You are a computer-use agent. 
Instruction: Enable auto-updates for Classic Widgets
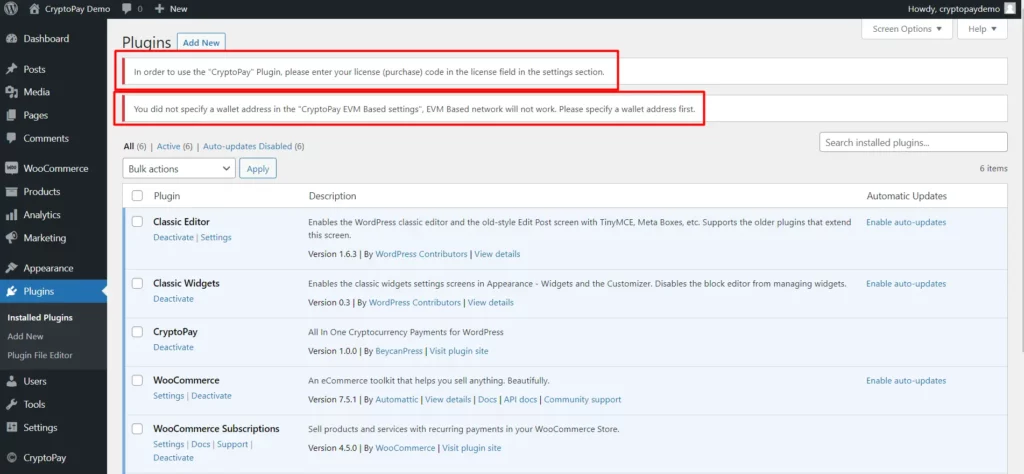coord(906,284)
